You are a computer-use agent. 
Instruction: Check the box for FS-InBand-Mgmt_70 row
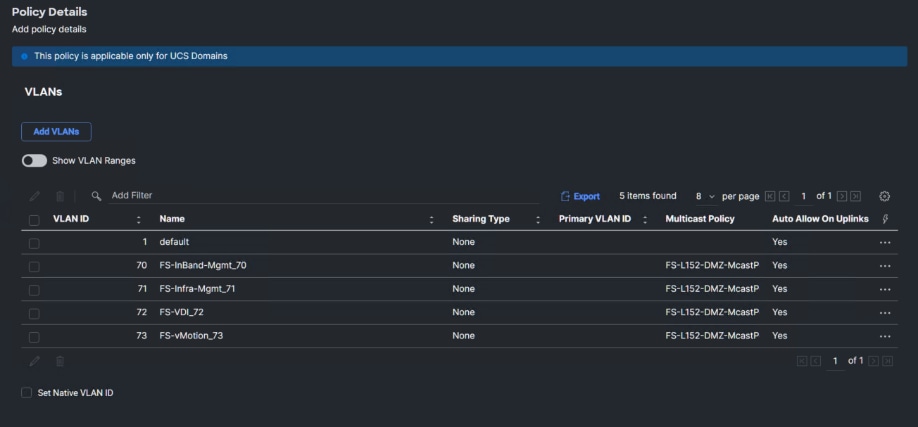(34, 266)
